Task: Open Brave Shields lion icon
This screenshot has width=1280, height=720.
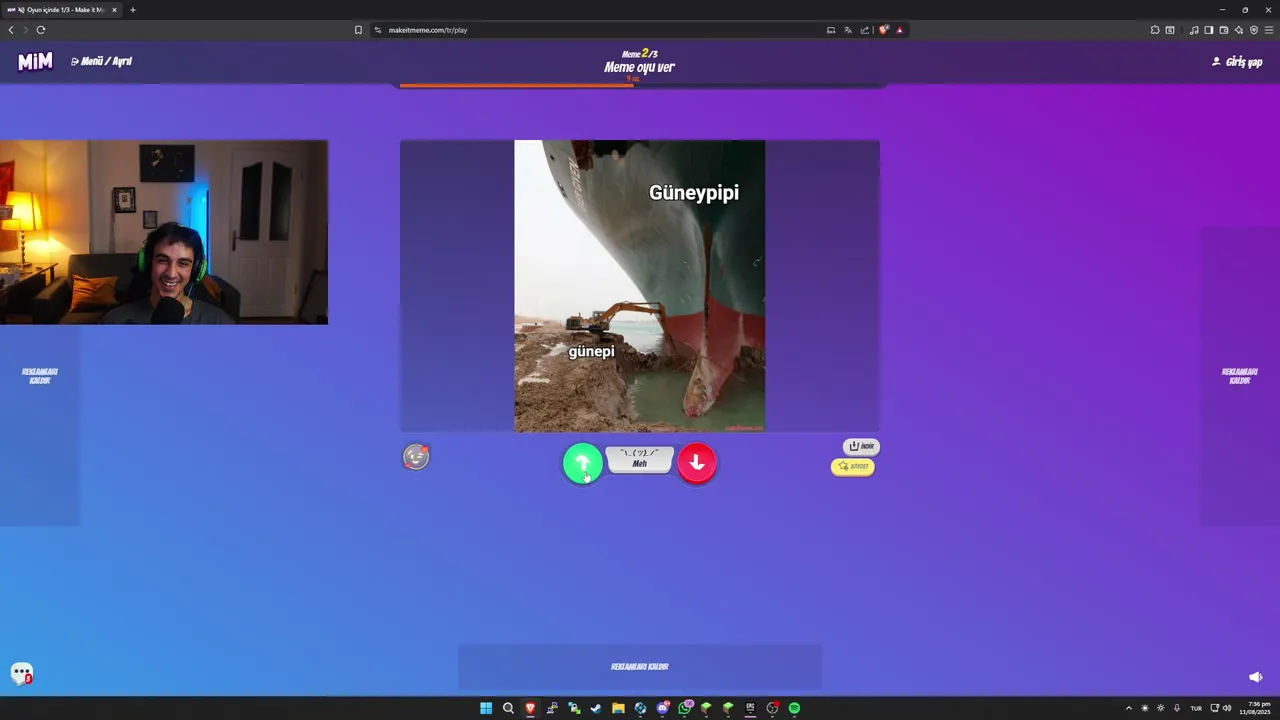Action: (883, 30)
